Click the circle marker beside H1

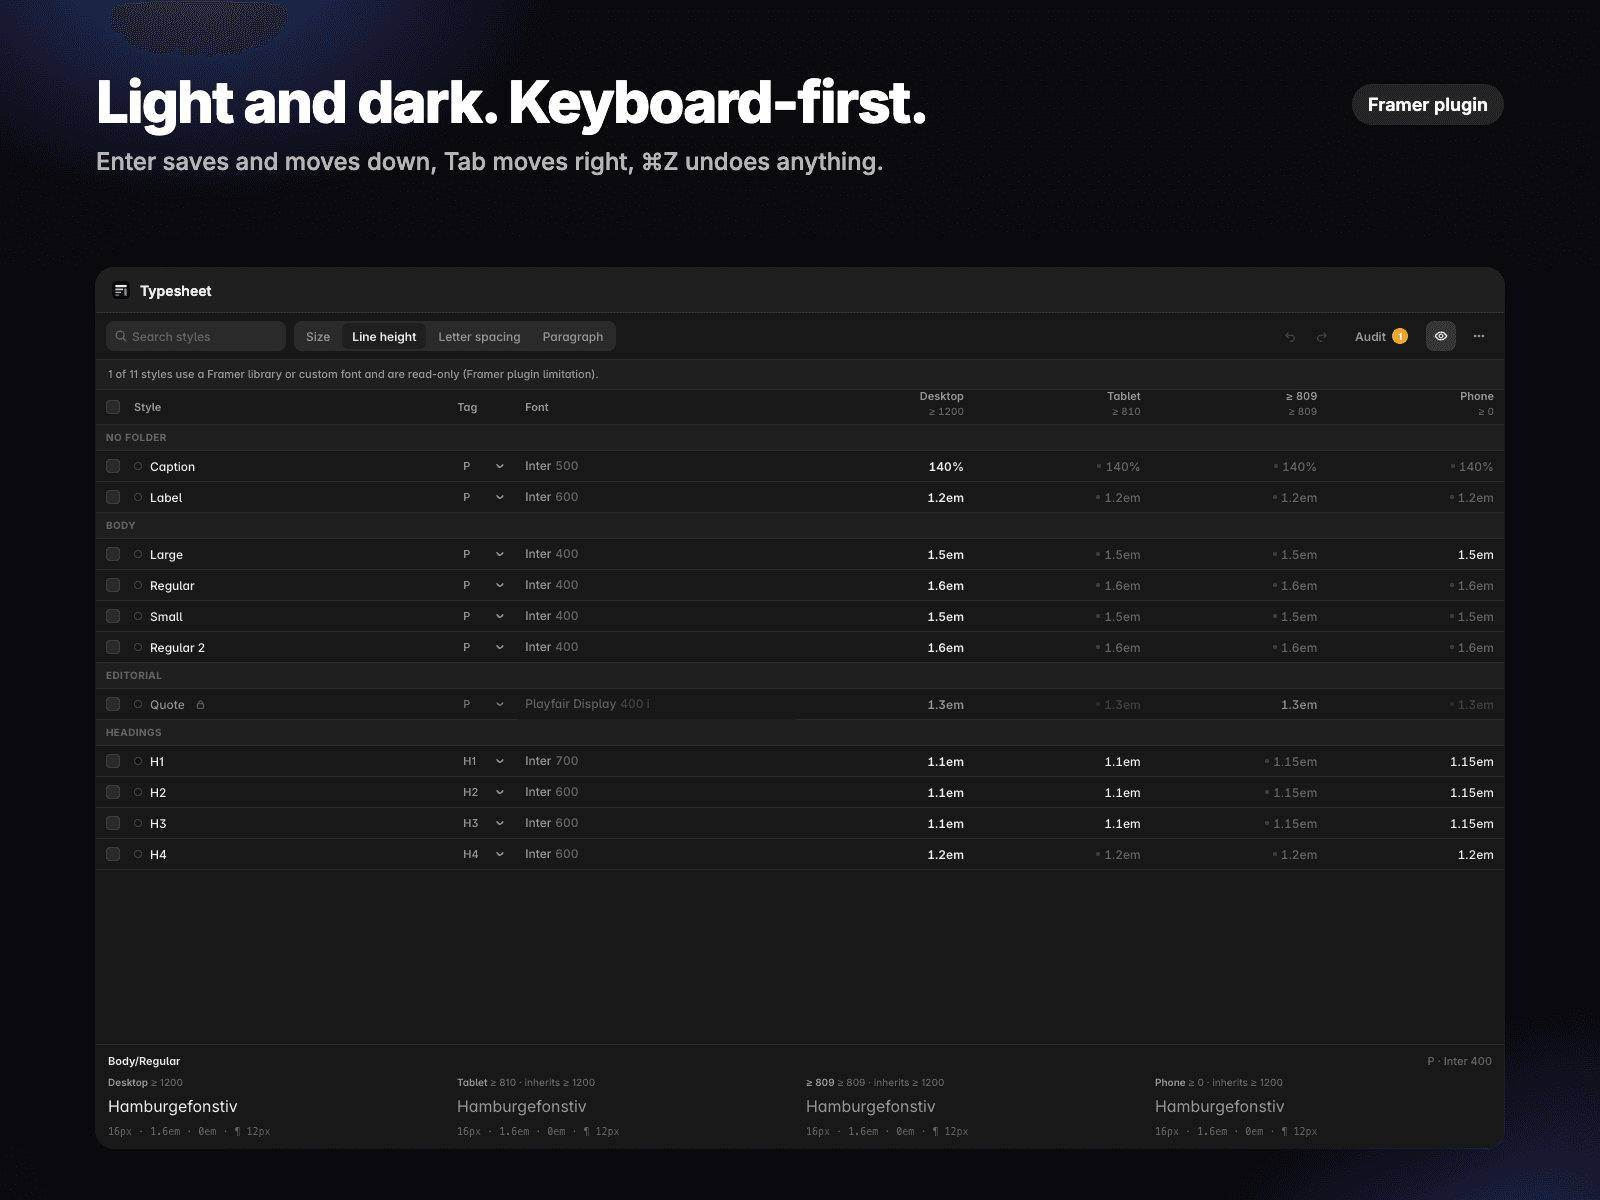[x=138, y=761]
